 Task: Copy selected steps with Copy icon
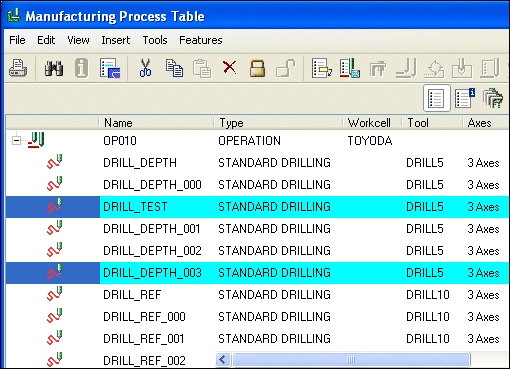click(x=174, y=68)
